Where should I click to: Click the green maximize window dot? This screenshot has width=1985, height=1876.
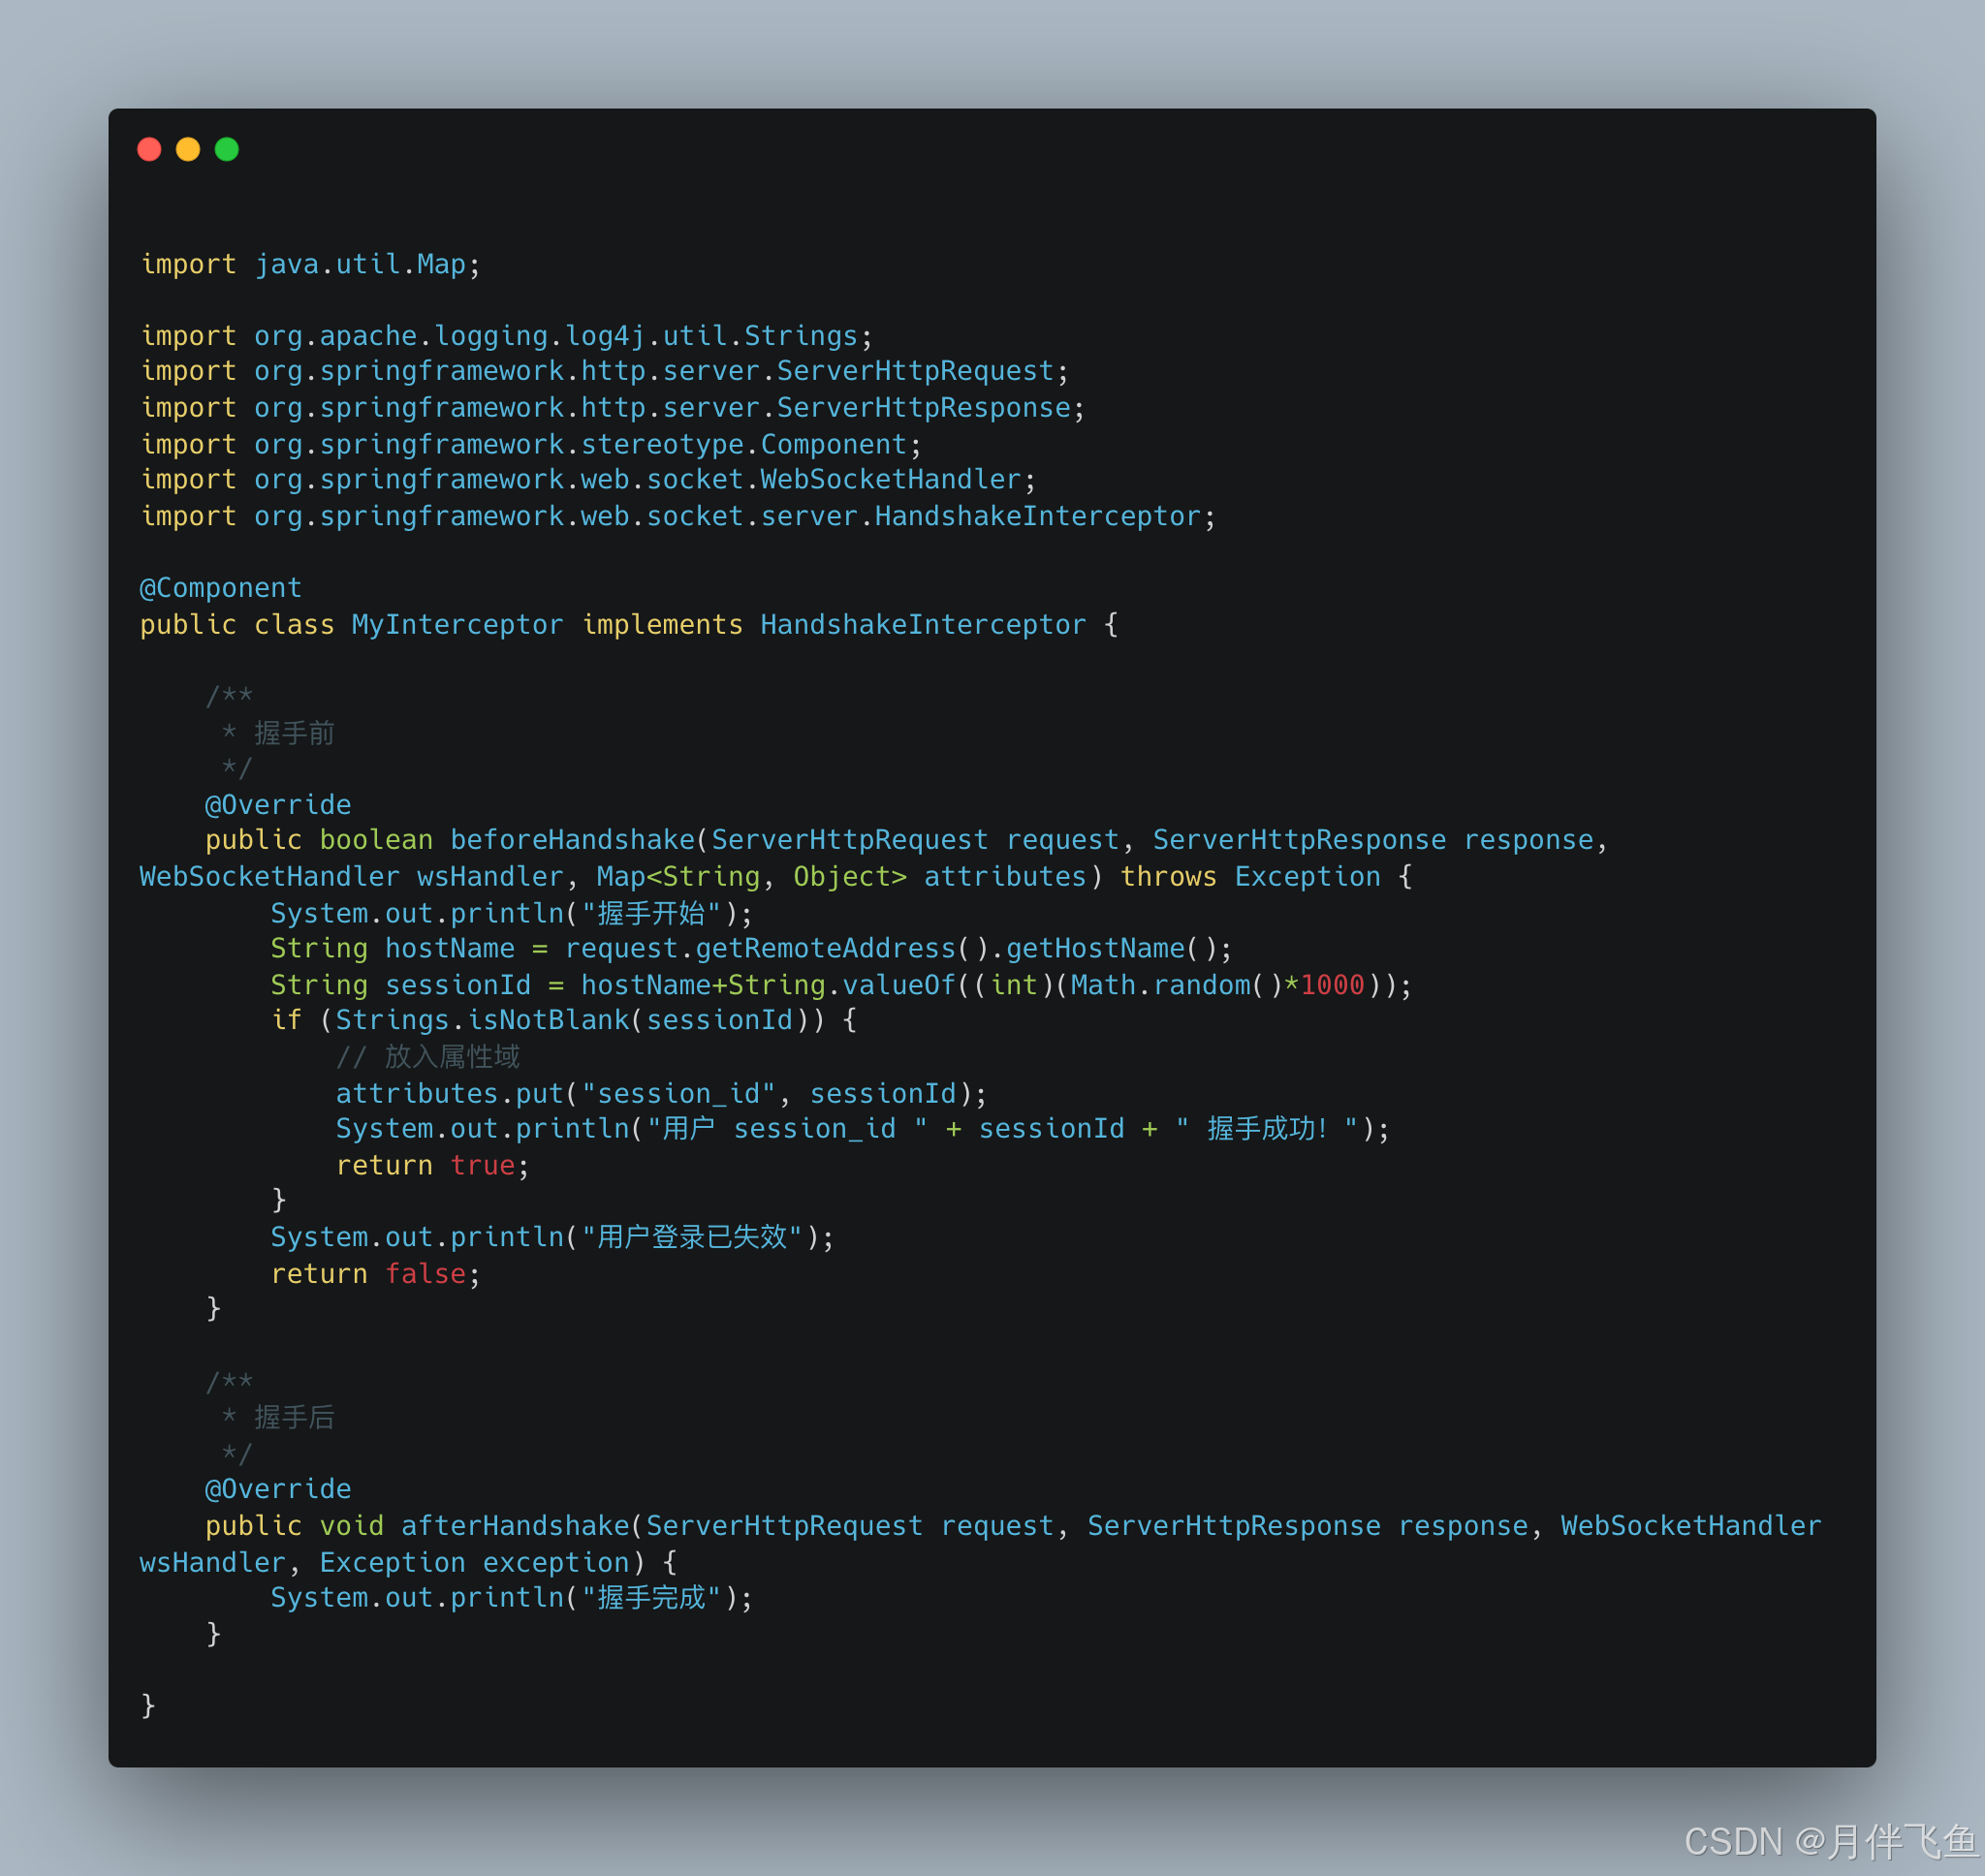(x=227, y=149)
